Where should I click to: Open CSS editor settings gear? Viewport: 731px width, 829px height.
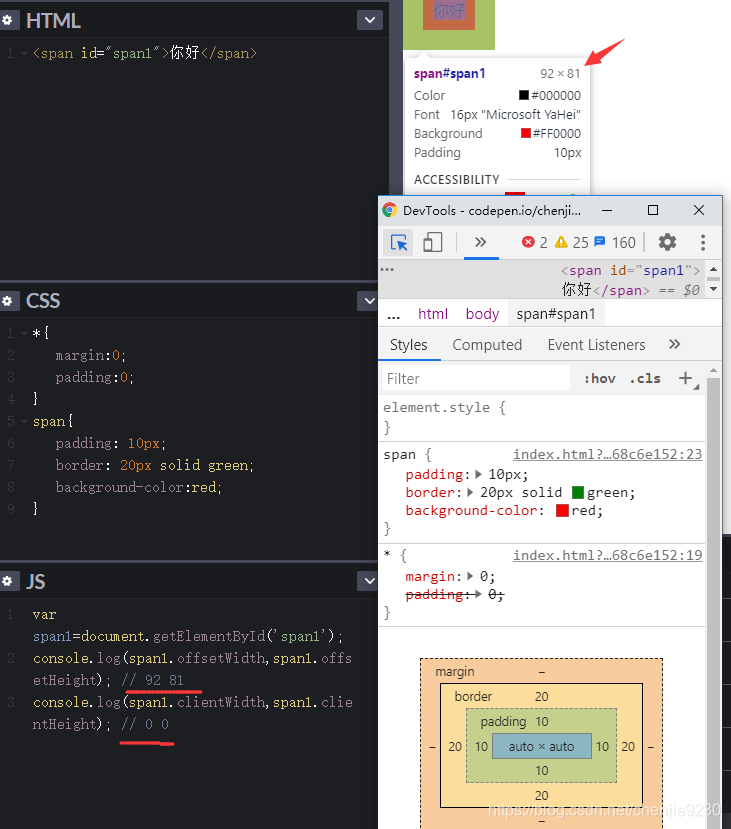point(7,301)
